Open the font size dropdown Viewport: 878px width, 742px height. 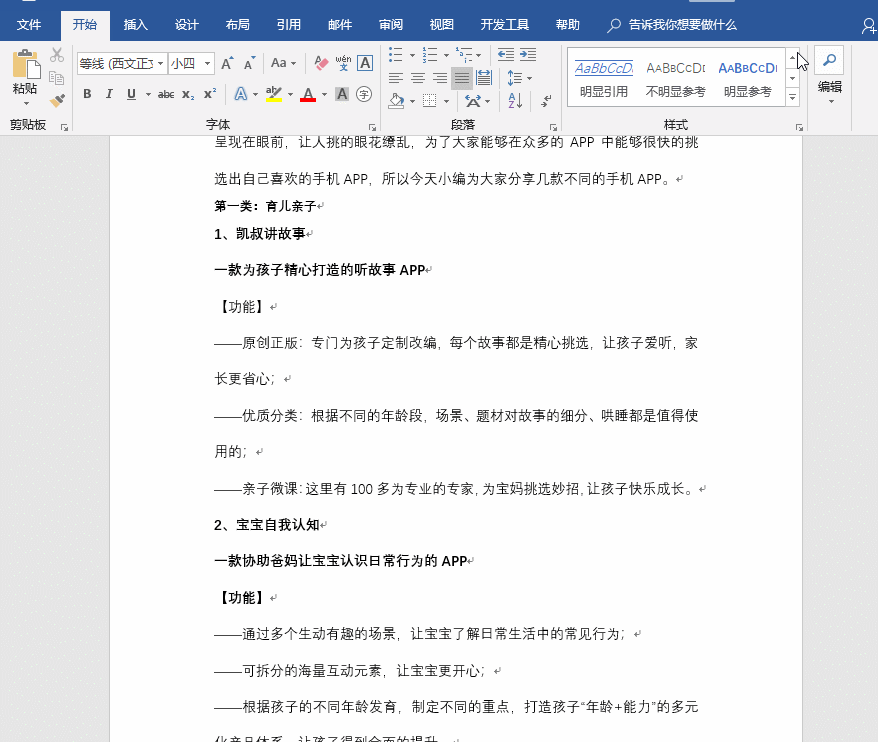pos(208,63)
